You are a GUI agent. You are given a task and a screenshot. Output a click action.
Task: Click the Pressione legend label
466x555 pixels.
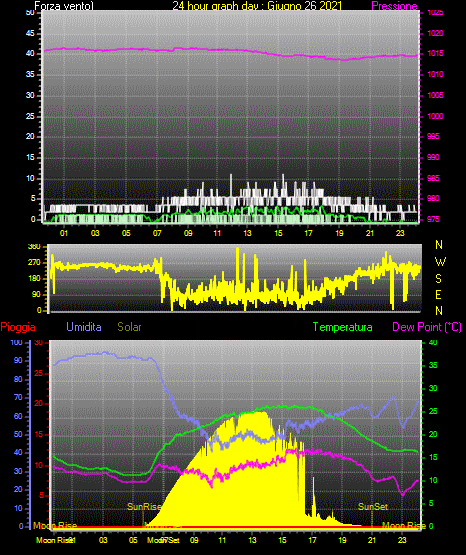point(394,6)
